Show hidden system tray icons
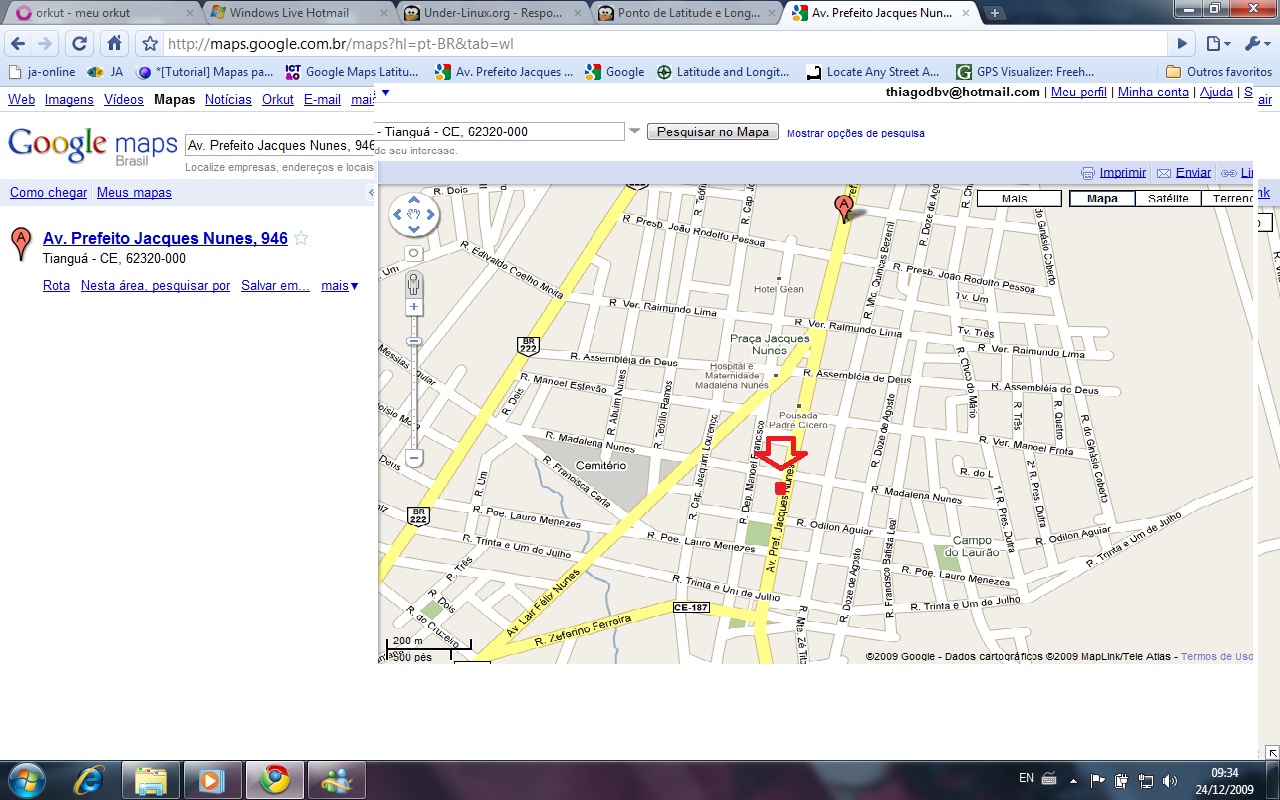Image resolution: width=1280 pixels, height=800 pixels. pyautogui.click(x=1074, y=779)
